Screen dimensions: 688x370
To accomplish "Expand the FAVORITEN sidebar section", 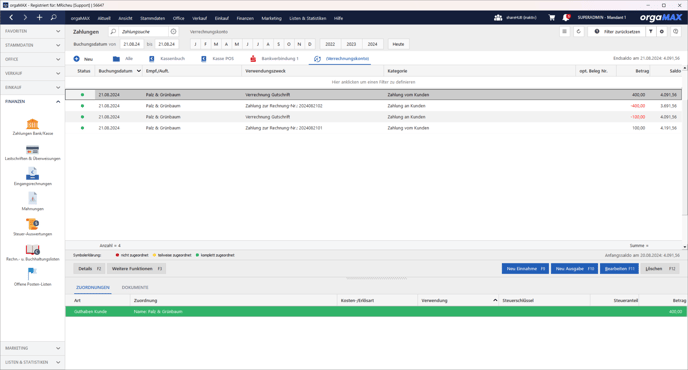I will [32, 31].
